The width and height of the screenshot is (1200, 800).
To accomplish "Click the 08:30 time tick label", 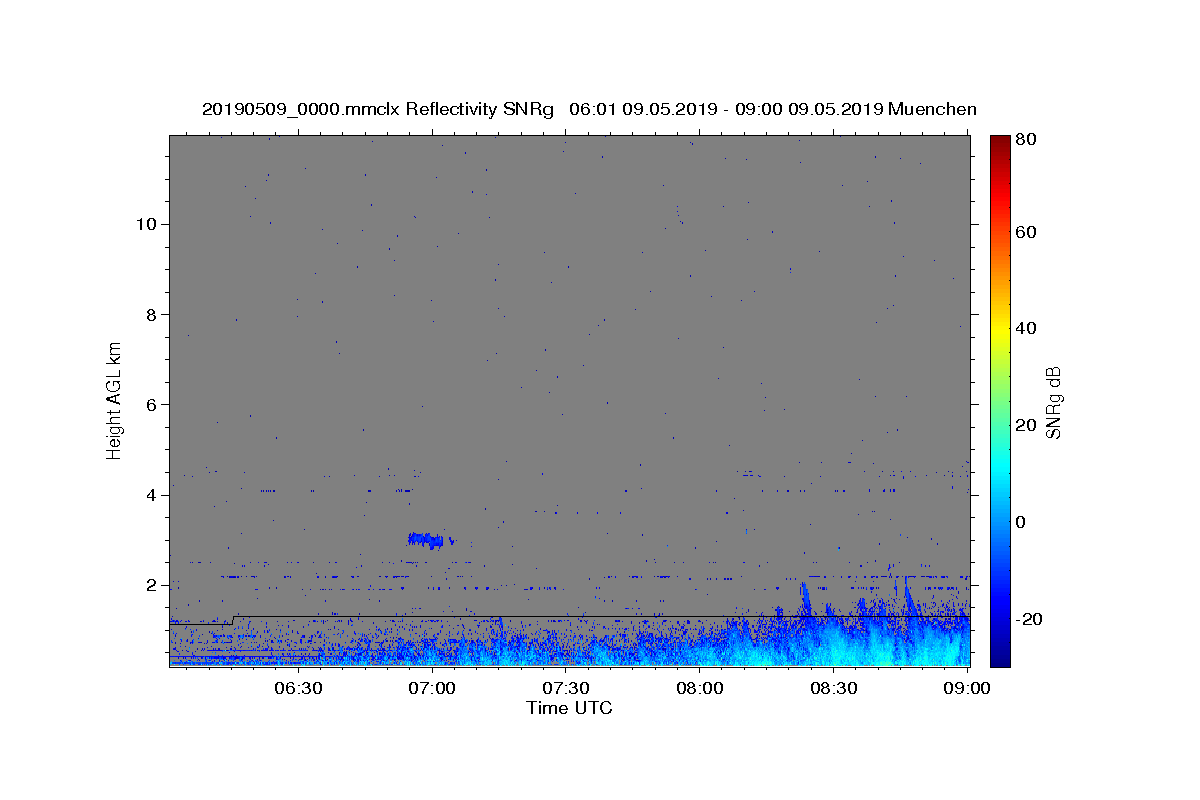I will coord(834,688).
